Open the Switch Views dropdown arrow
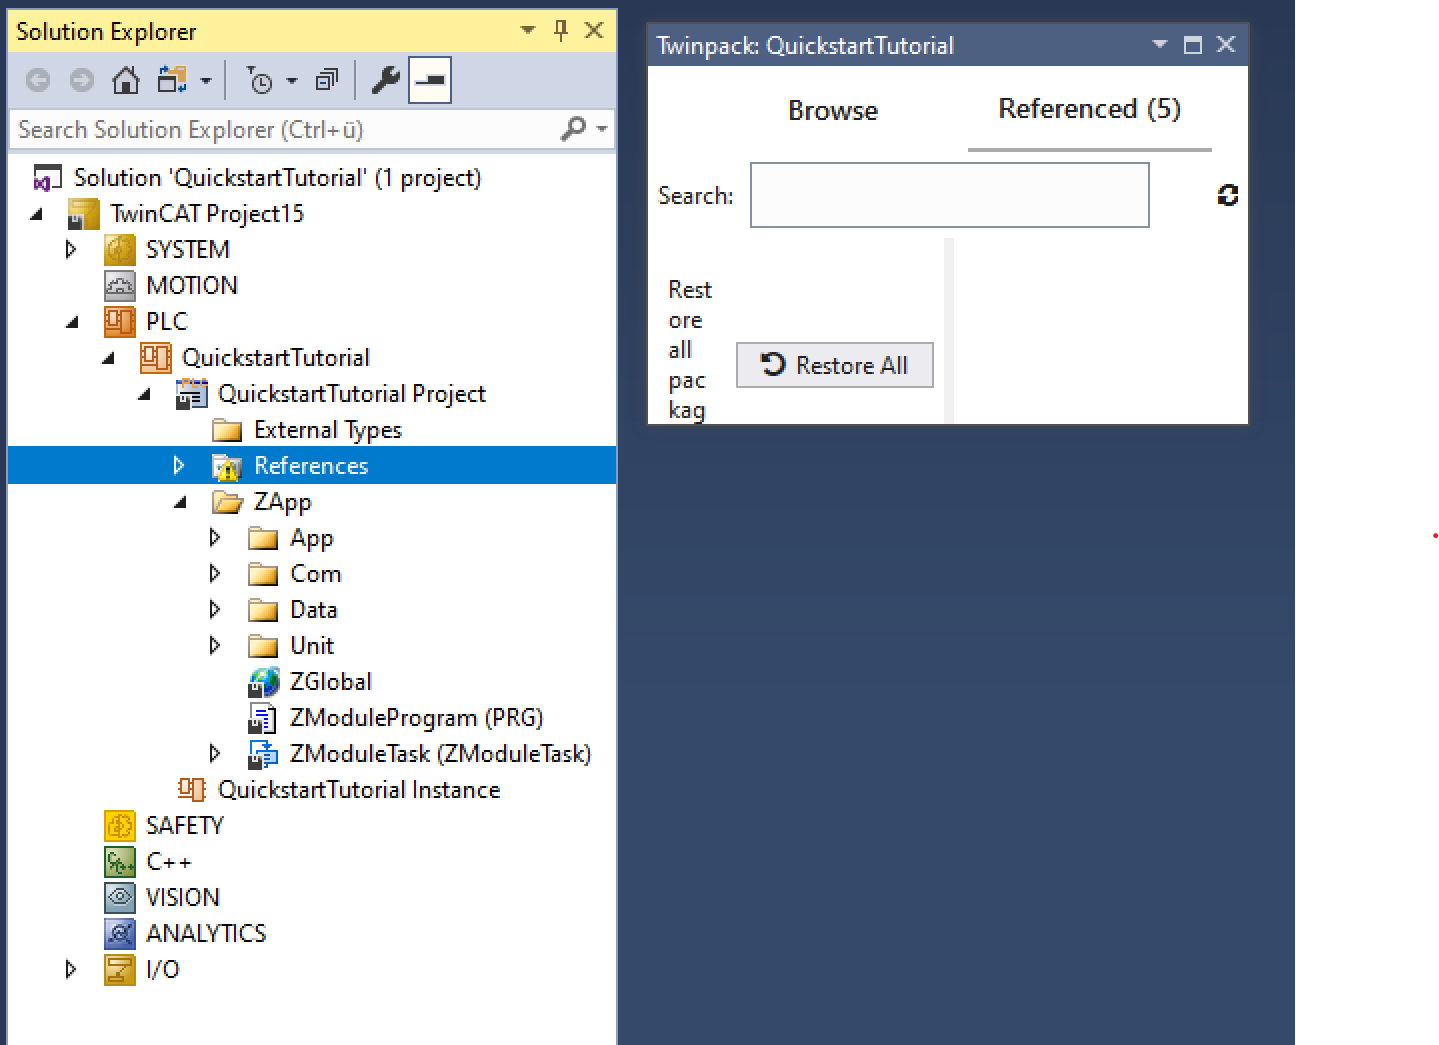This screenshot has height=1045, width=1439. click(206, 81)
